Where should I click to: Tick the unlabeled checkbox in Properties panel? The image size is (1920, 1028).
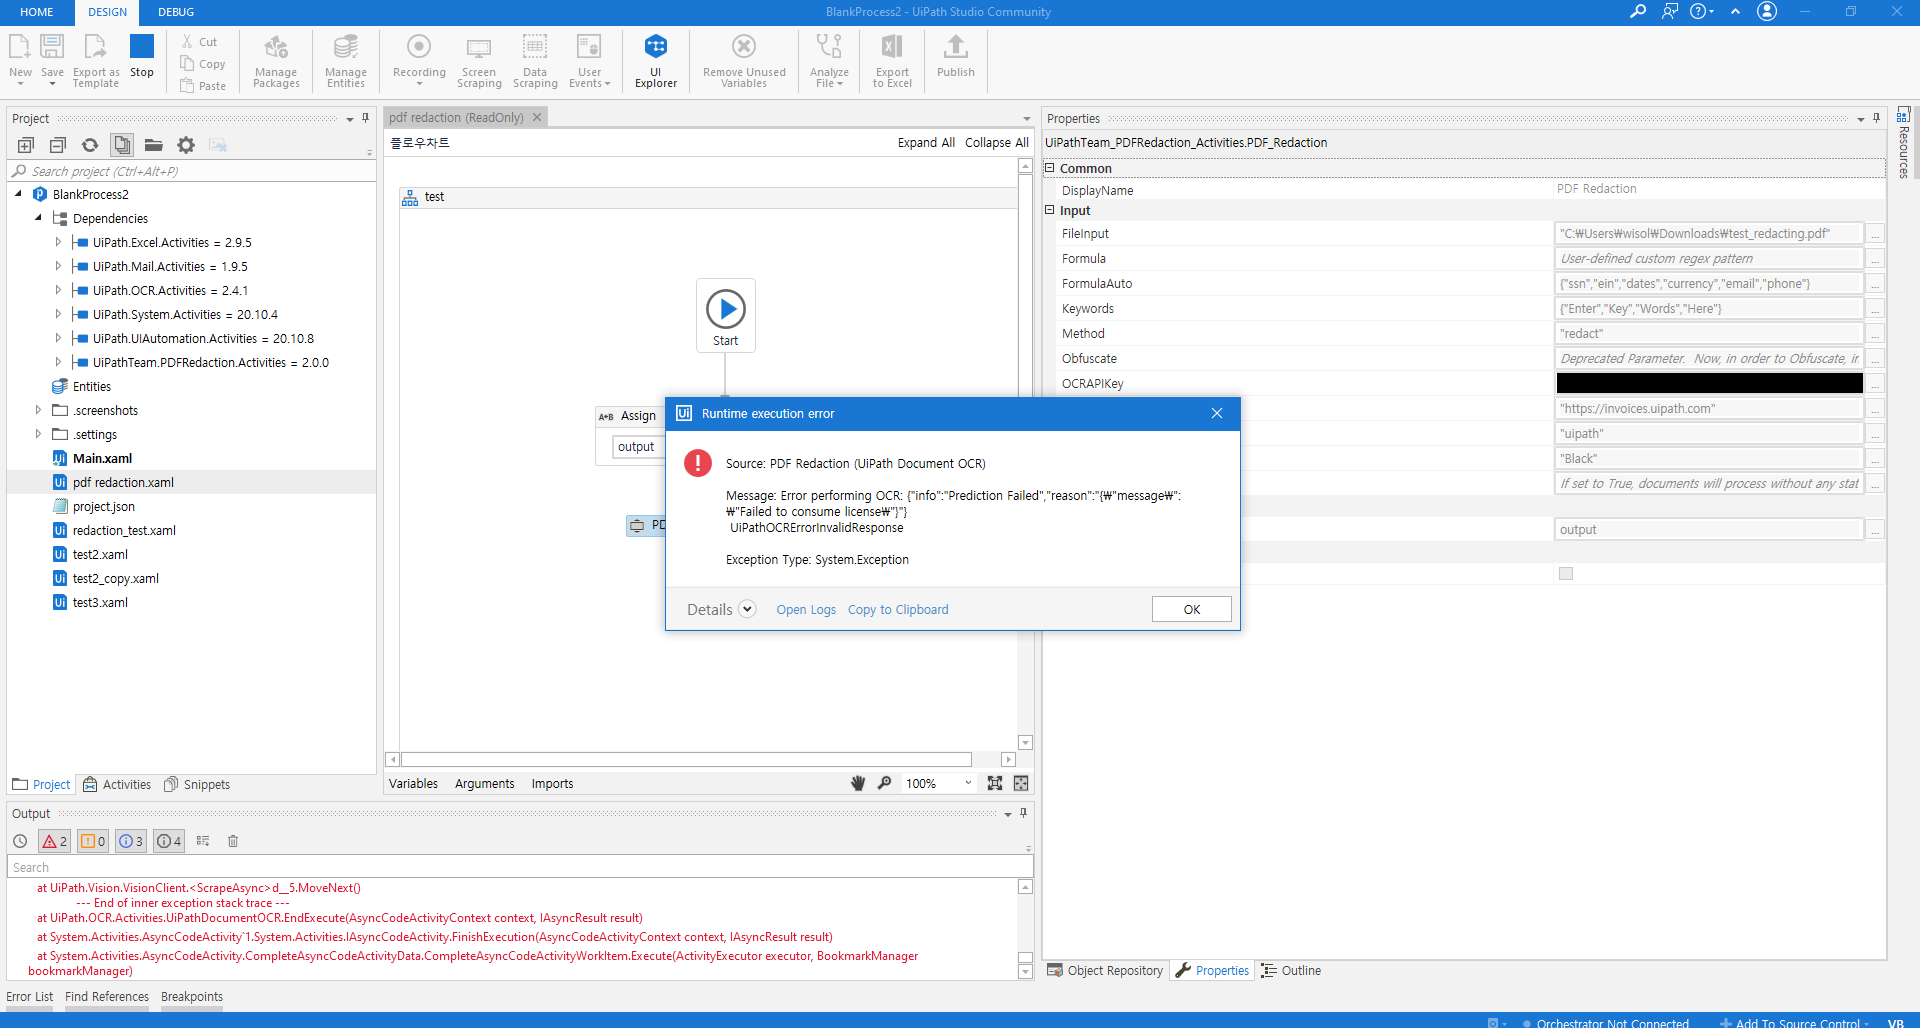pyautogui.click(x=1566, y=573)
